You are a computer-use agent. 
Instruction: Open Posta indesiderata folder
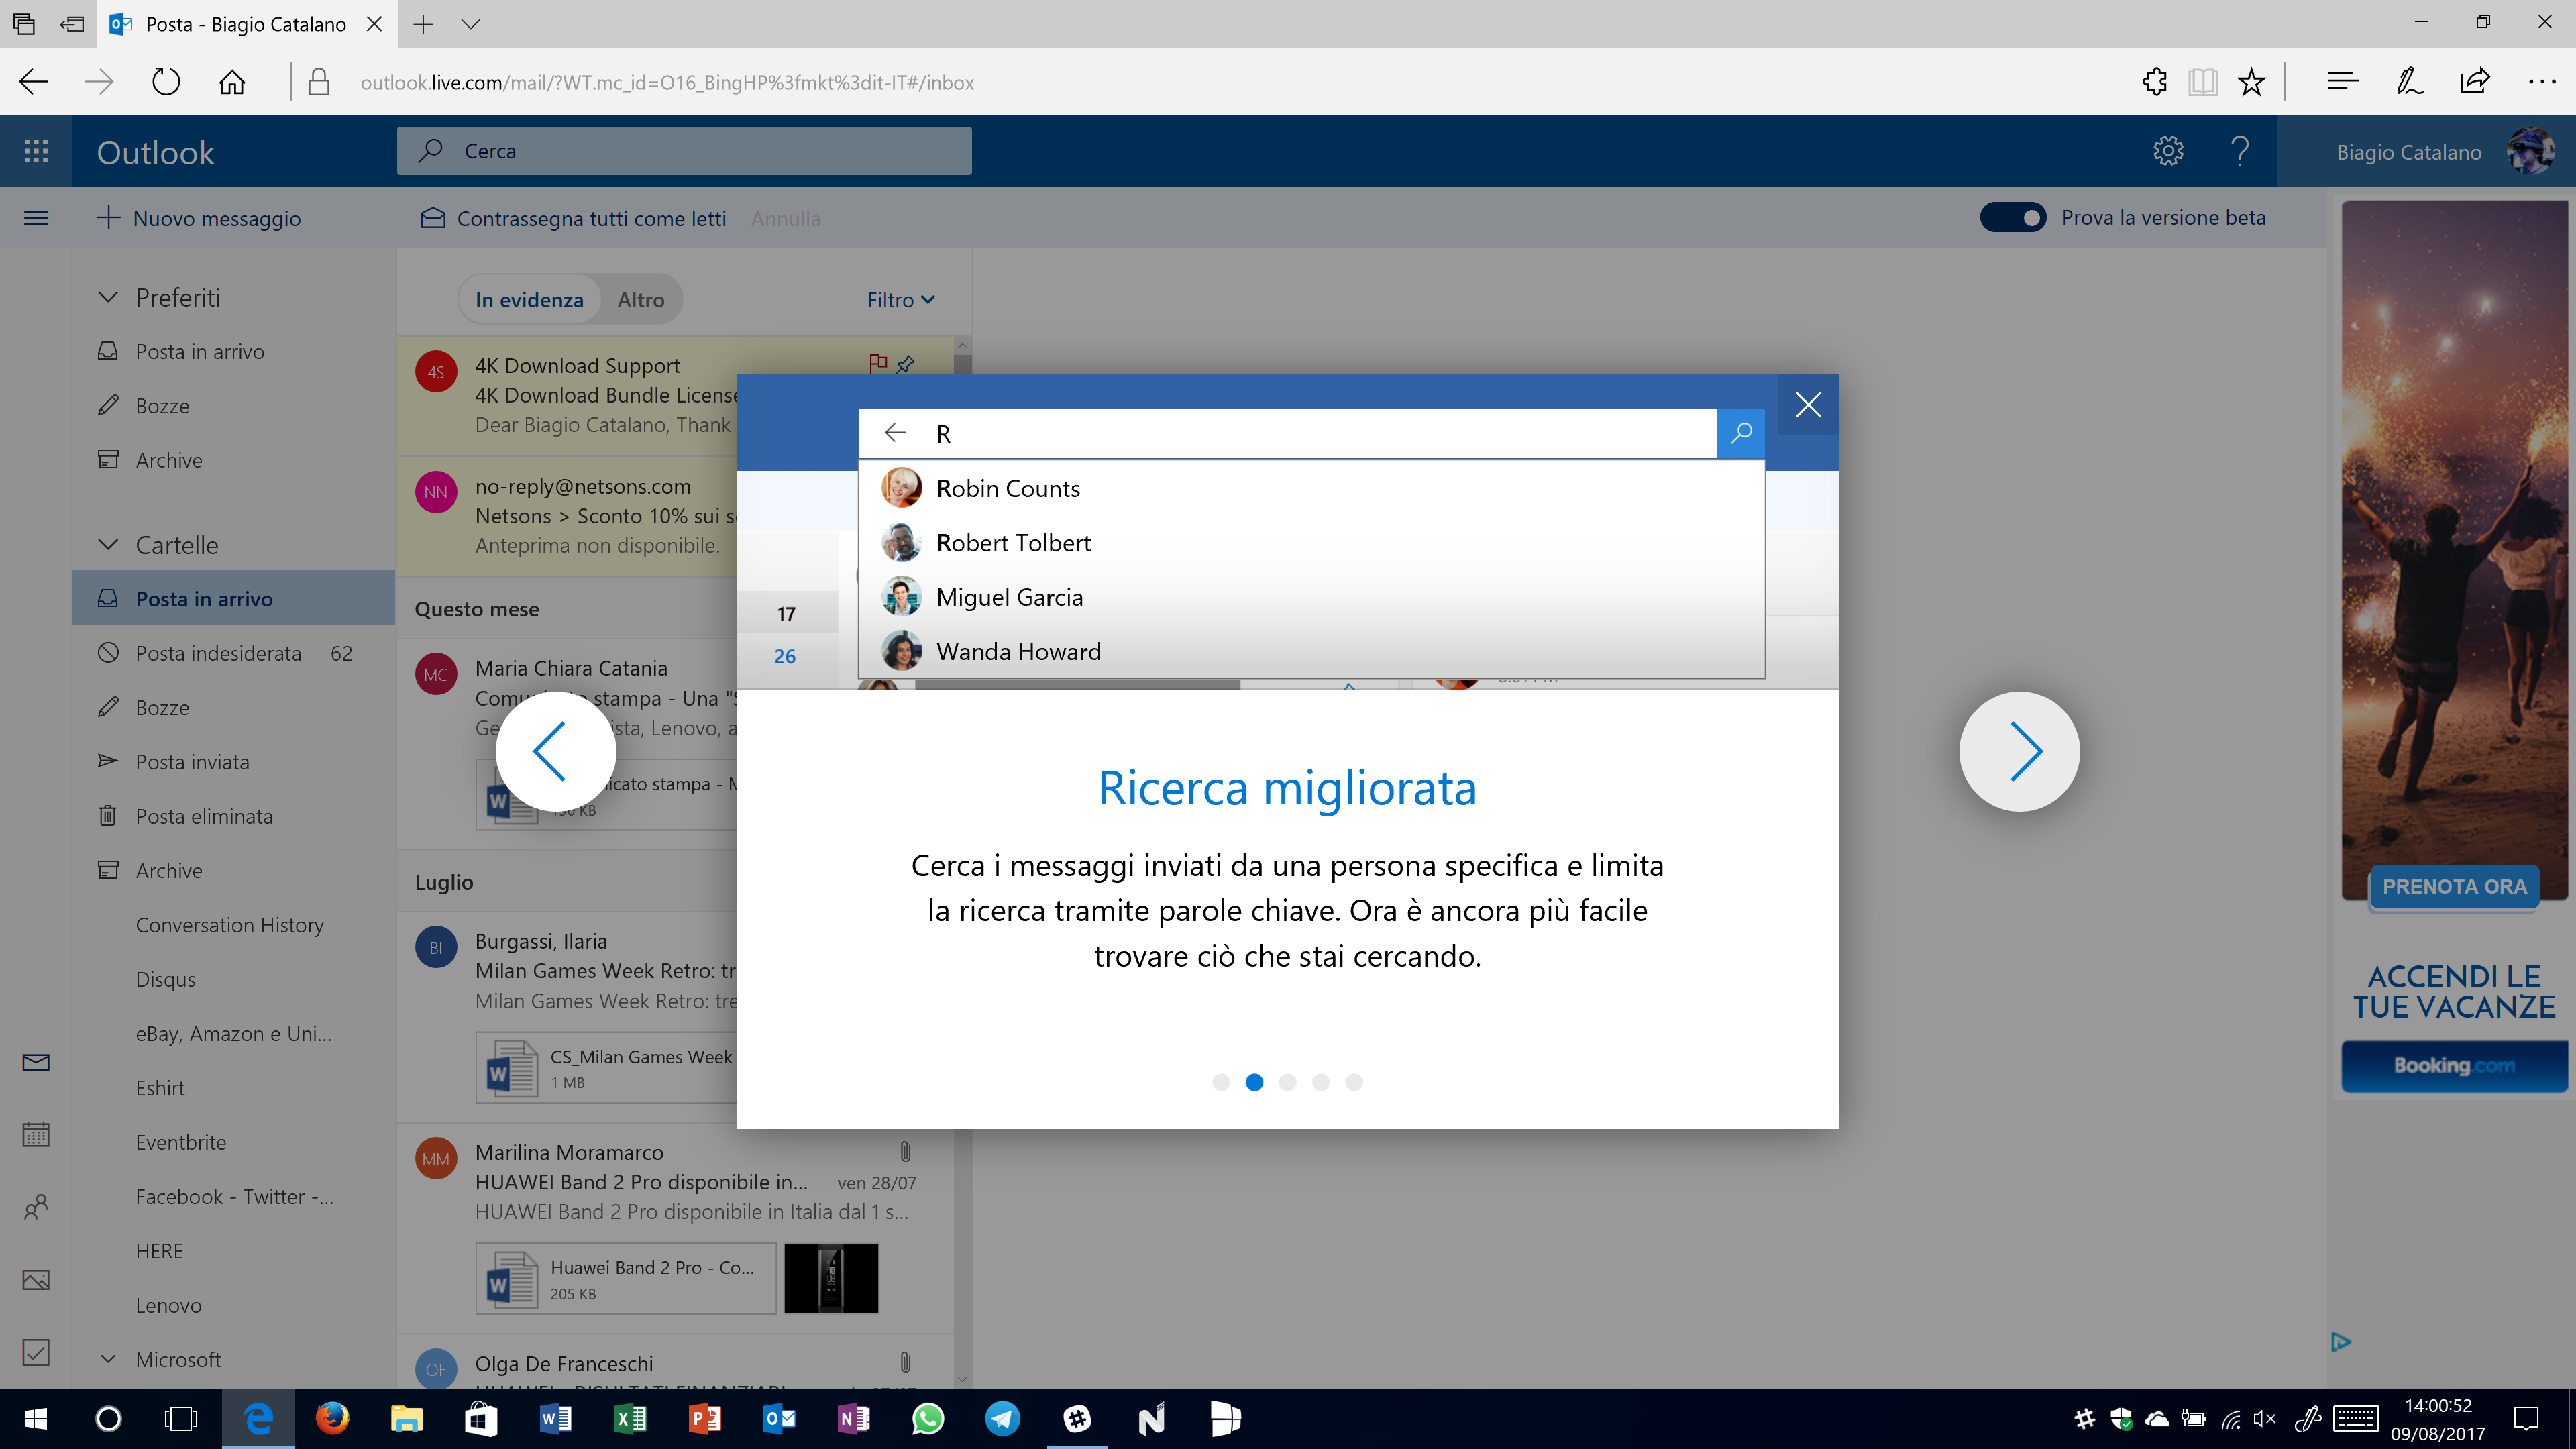coord(234,653)
